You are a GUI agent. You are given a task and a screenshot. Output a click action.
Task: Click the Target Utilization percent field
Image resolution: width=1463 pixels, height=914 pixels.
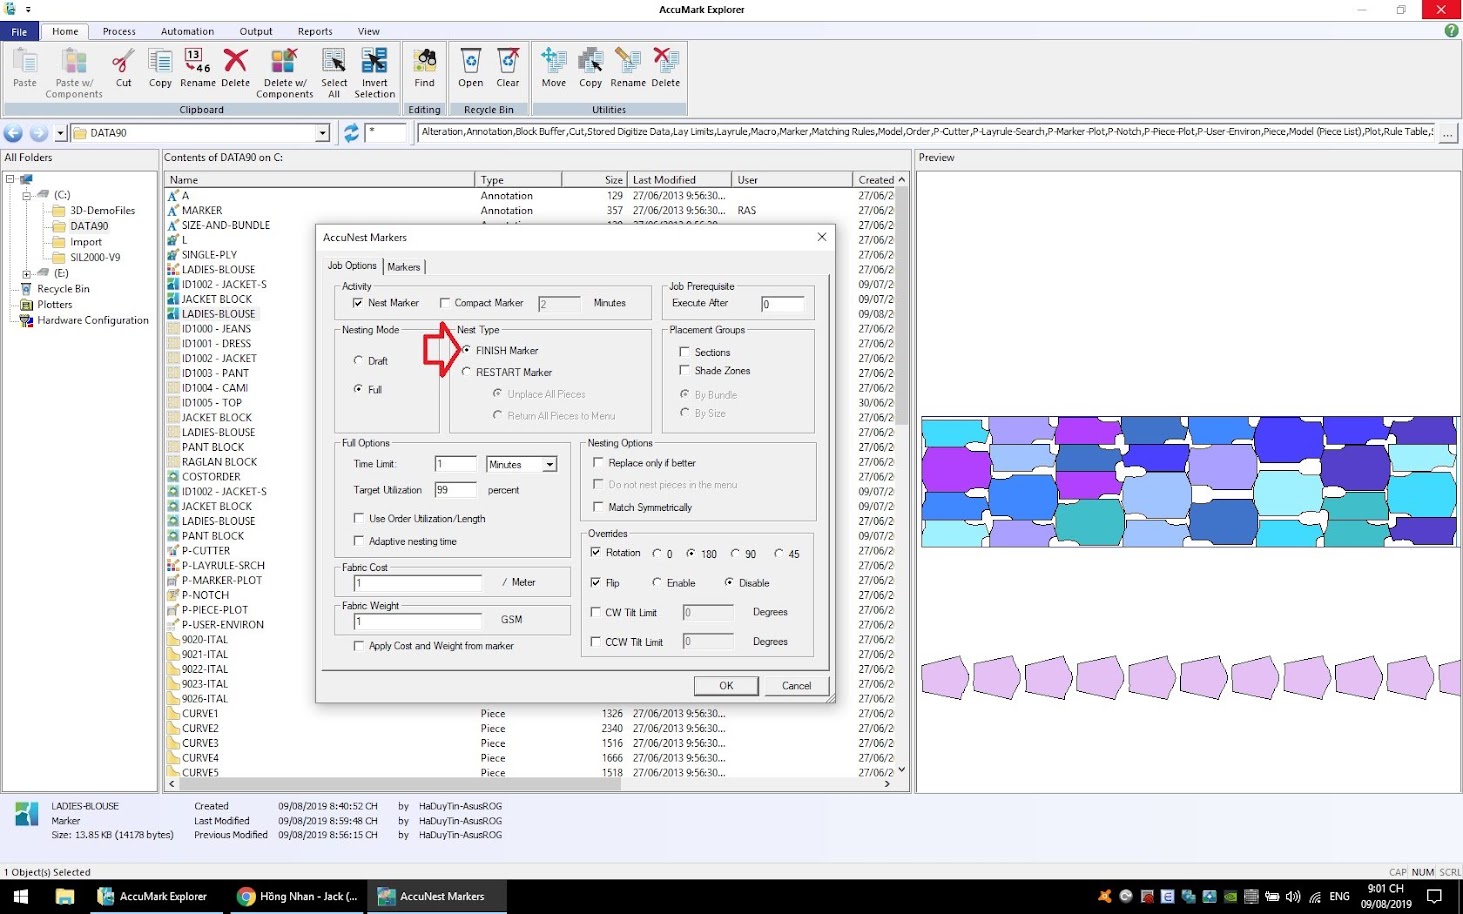pos(455,490)
